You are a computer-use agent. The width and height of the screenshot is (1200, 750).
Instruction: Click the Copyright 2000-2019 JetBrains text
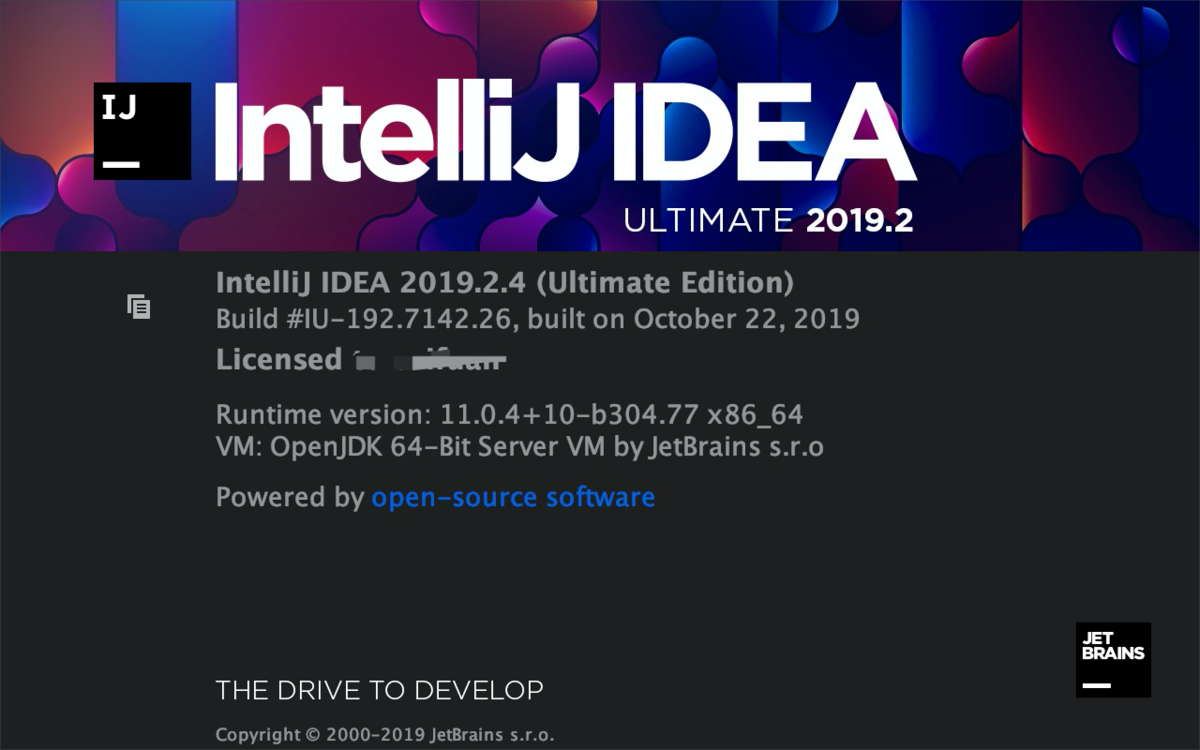point(385,735)
